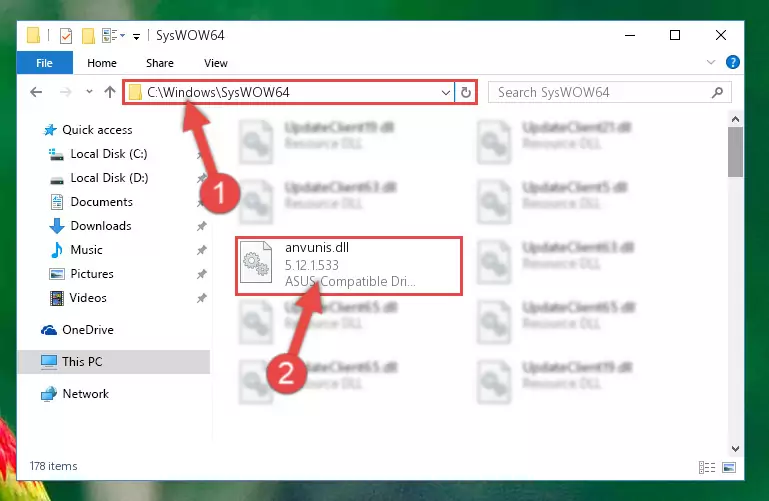This screenshot has width=769, height=501.
Task: Refresh the SysWOW64 folder
Action: coord(465,92)
